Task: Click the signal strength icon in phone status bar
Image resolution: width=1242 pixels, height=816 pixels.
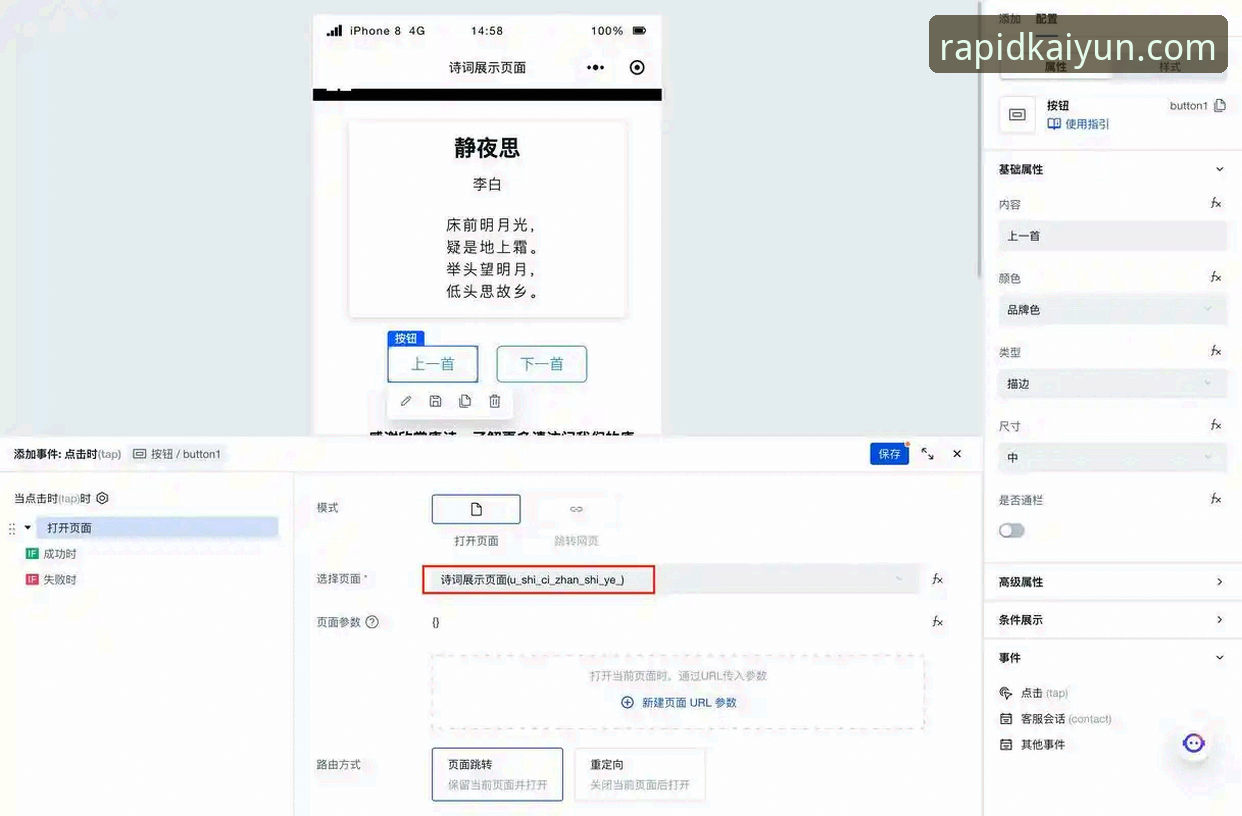Action: (334, 31)
